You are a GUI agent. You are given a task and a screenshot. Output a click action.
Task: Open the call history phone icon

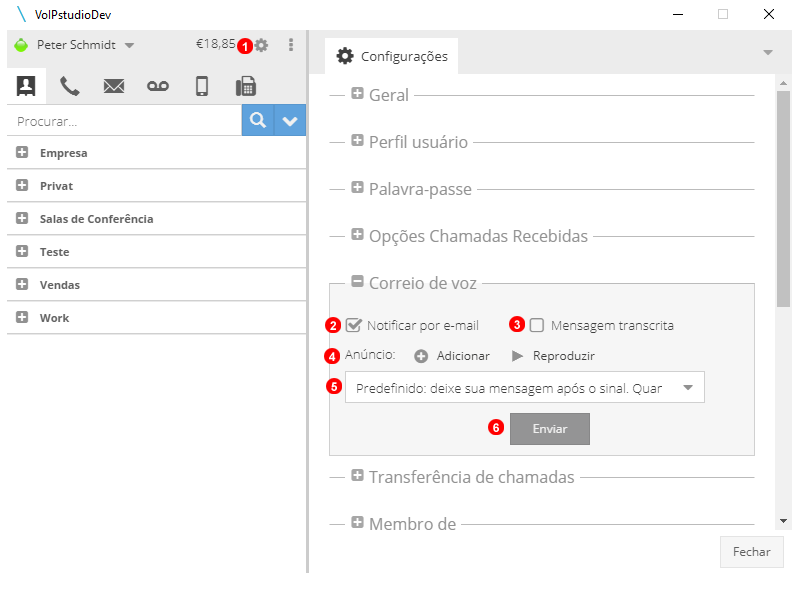coord(70,86)
